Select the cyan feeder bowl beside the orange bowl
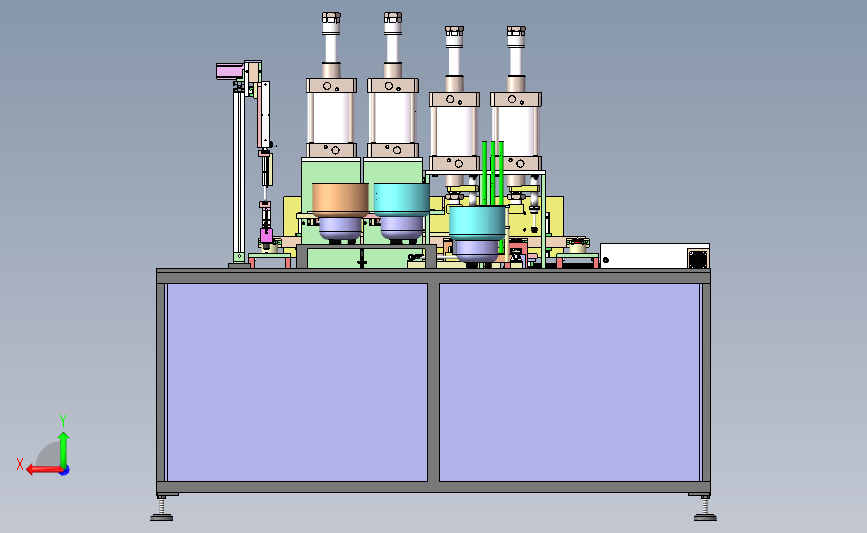 click(401, 200)
